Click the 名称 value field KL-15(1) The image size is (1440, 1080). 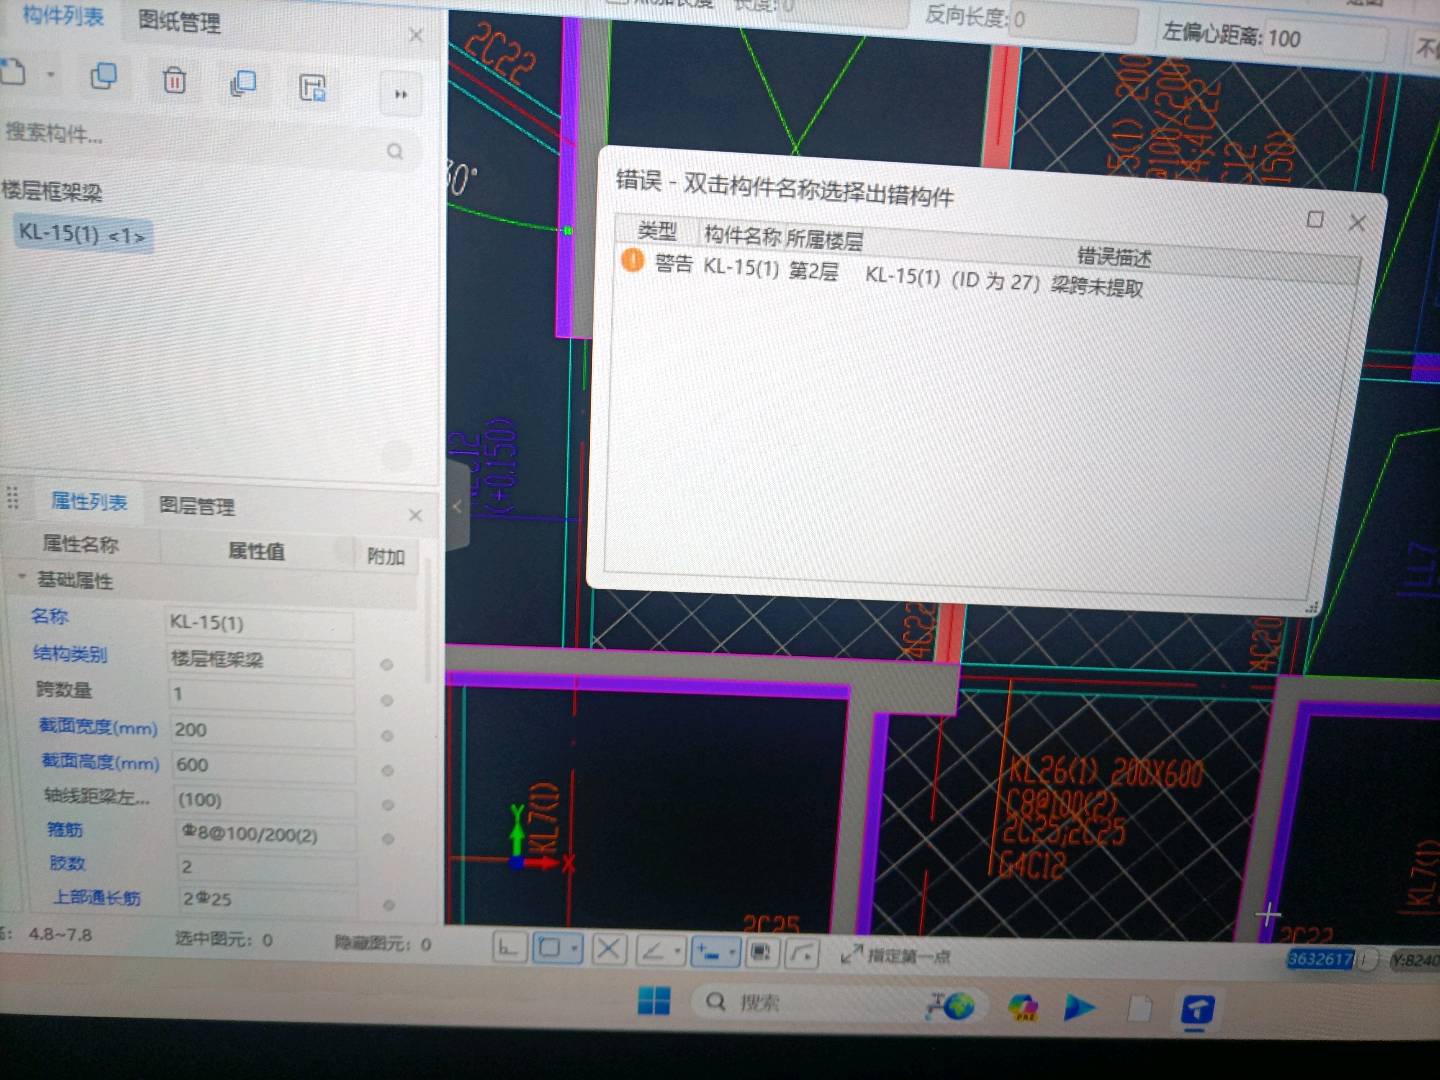point(259,623)
